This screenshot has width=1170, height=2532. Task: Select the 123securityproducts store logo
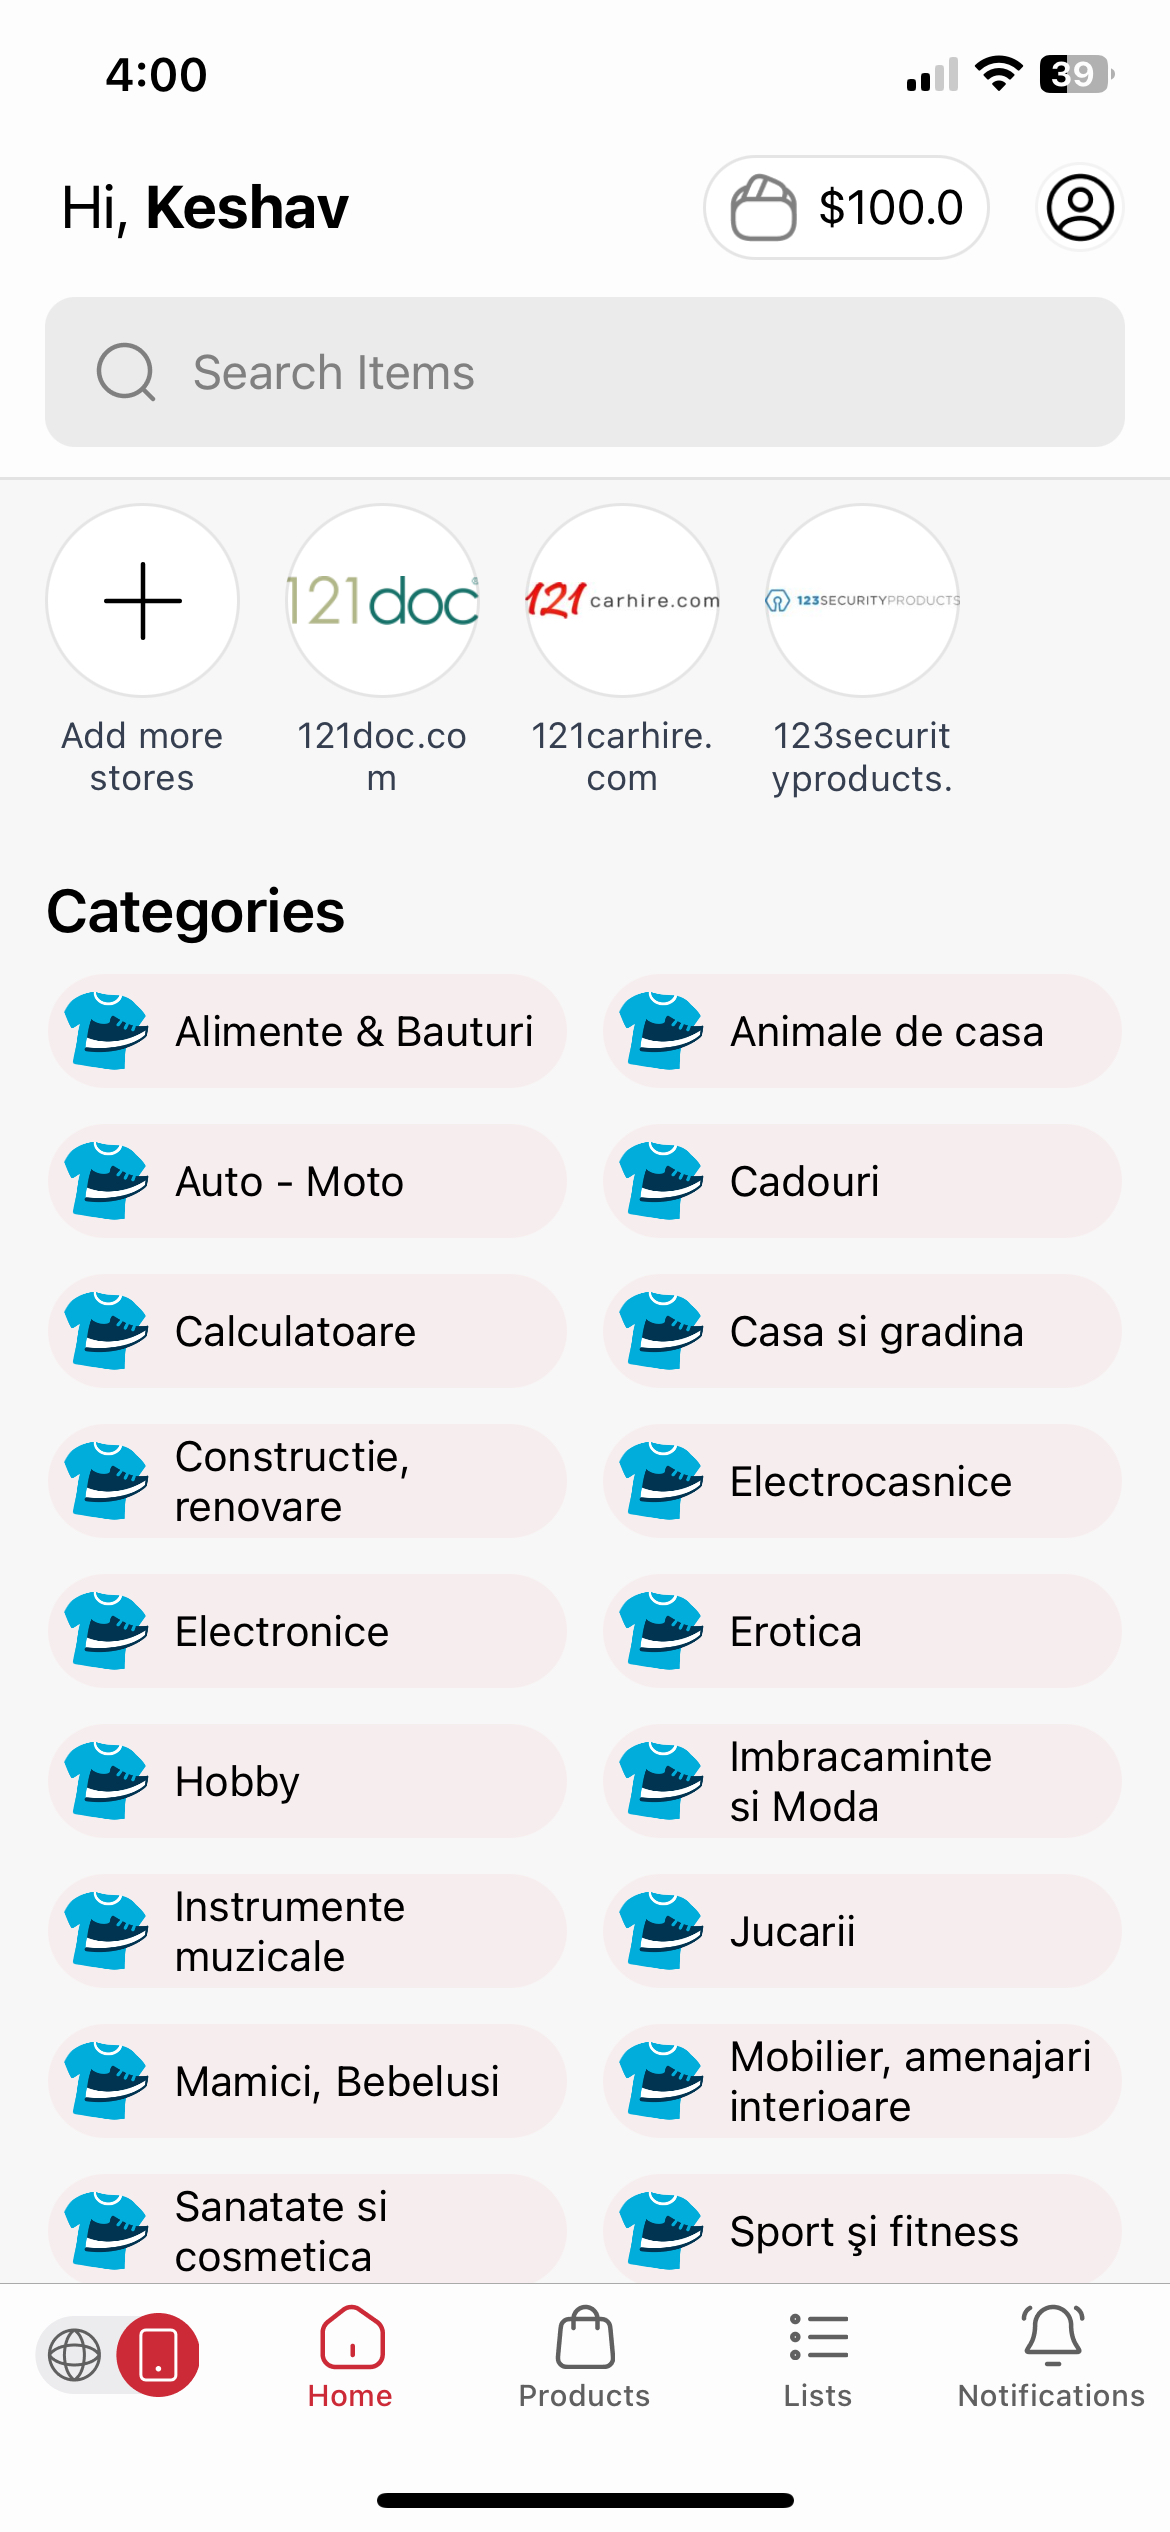862,600
